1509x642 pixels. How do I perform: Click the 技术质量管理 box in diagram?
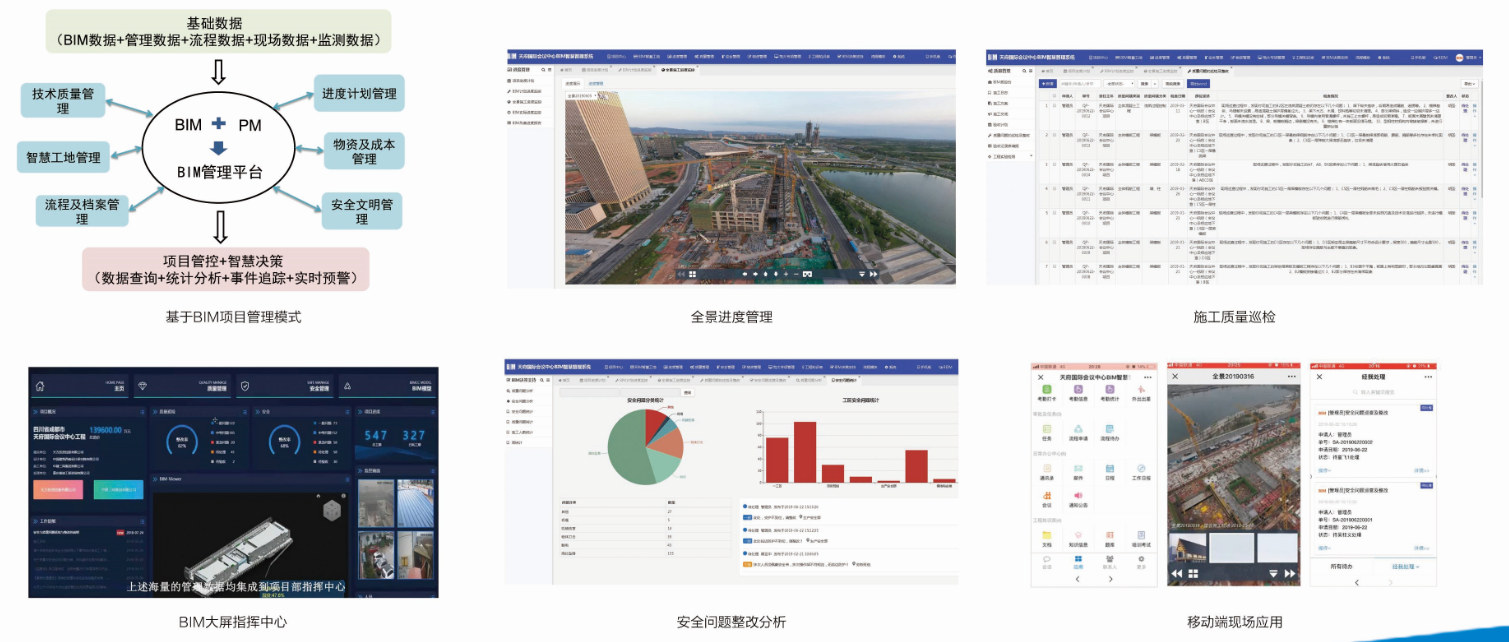(63, 101)
